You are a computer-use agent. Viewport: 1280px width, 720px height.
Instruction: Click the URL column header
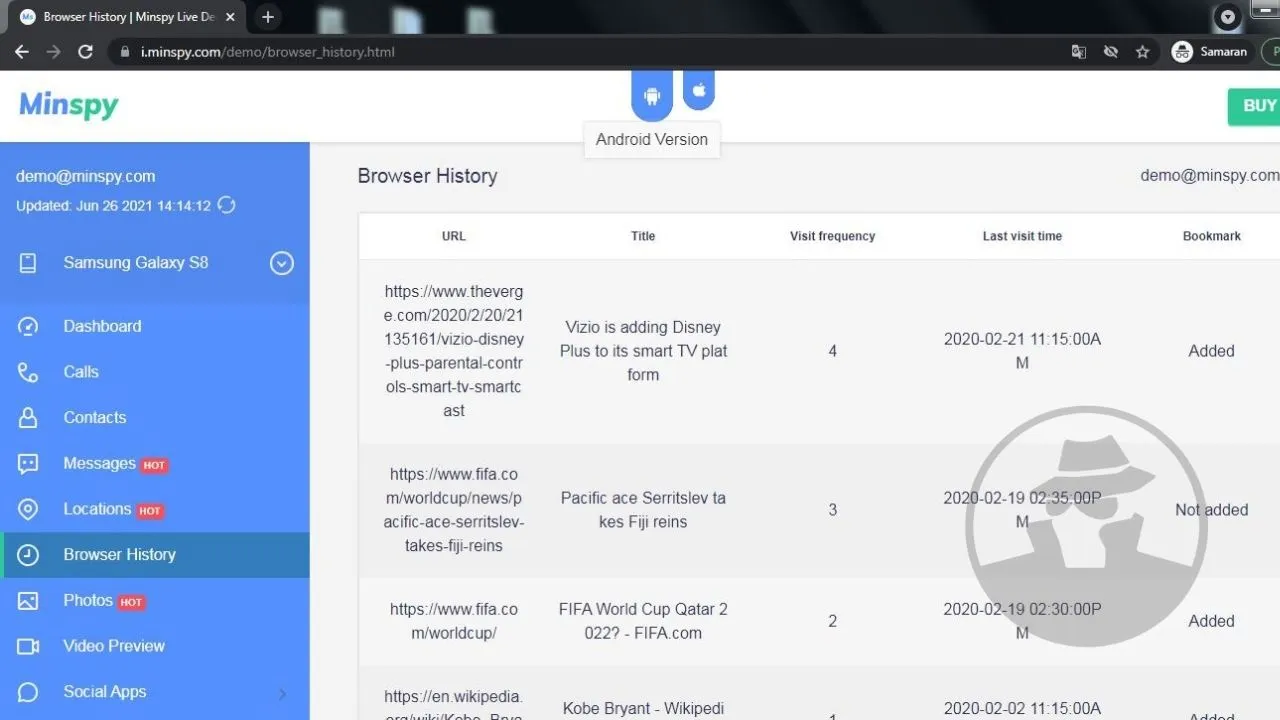tap(454, 236)
